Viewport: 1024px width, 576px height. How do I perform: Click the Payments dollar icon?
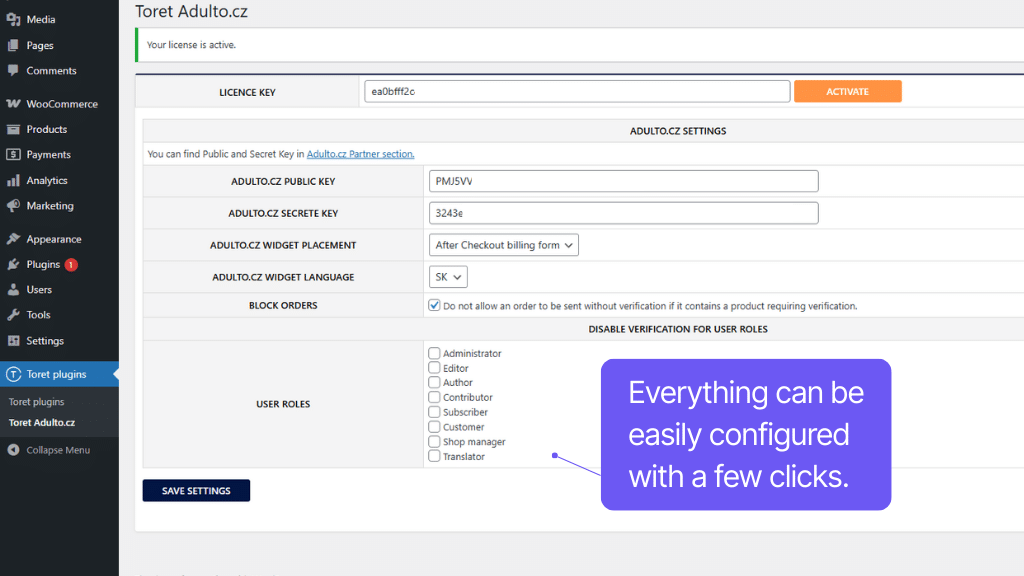point(13,155)
